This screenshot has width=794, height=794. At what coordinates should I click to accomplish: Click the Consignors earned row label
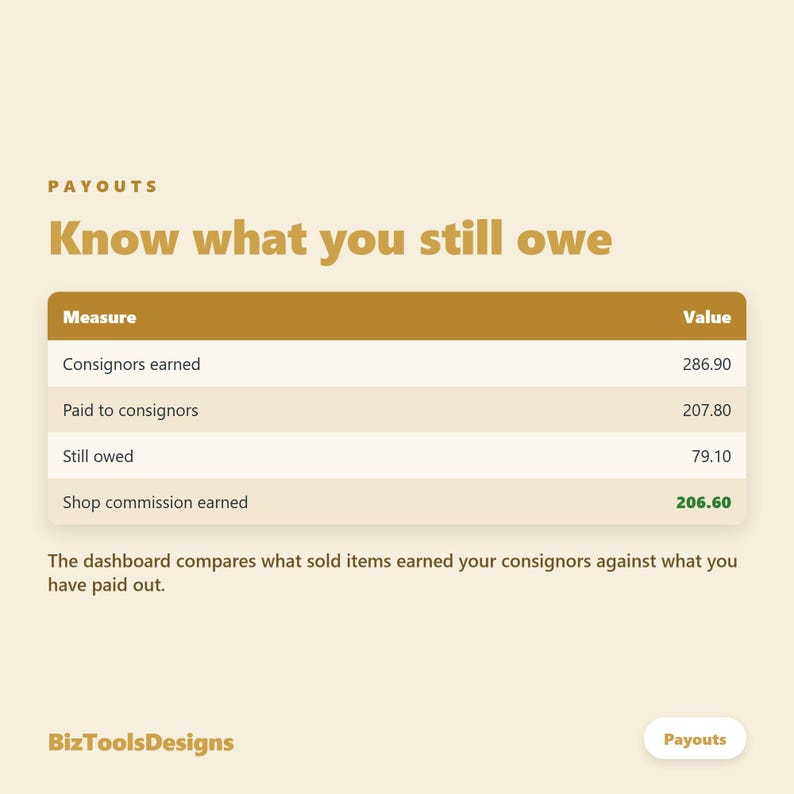(x=132, y=364)
